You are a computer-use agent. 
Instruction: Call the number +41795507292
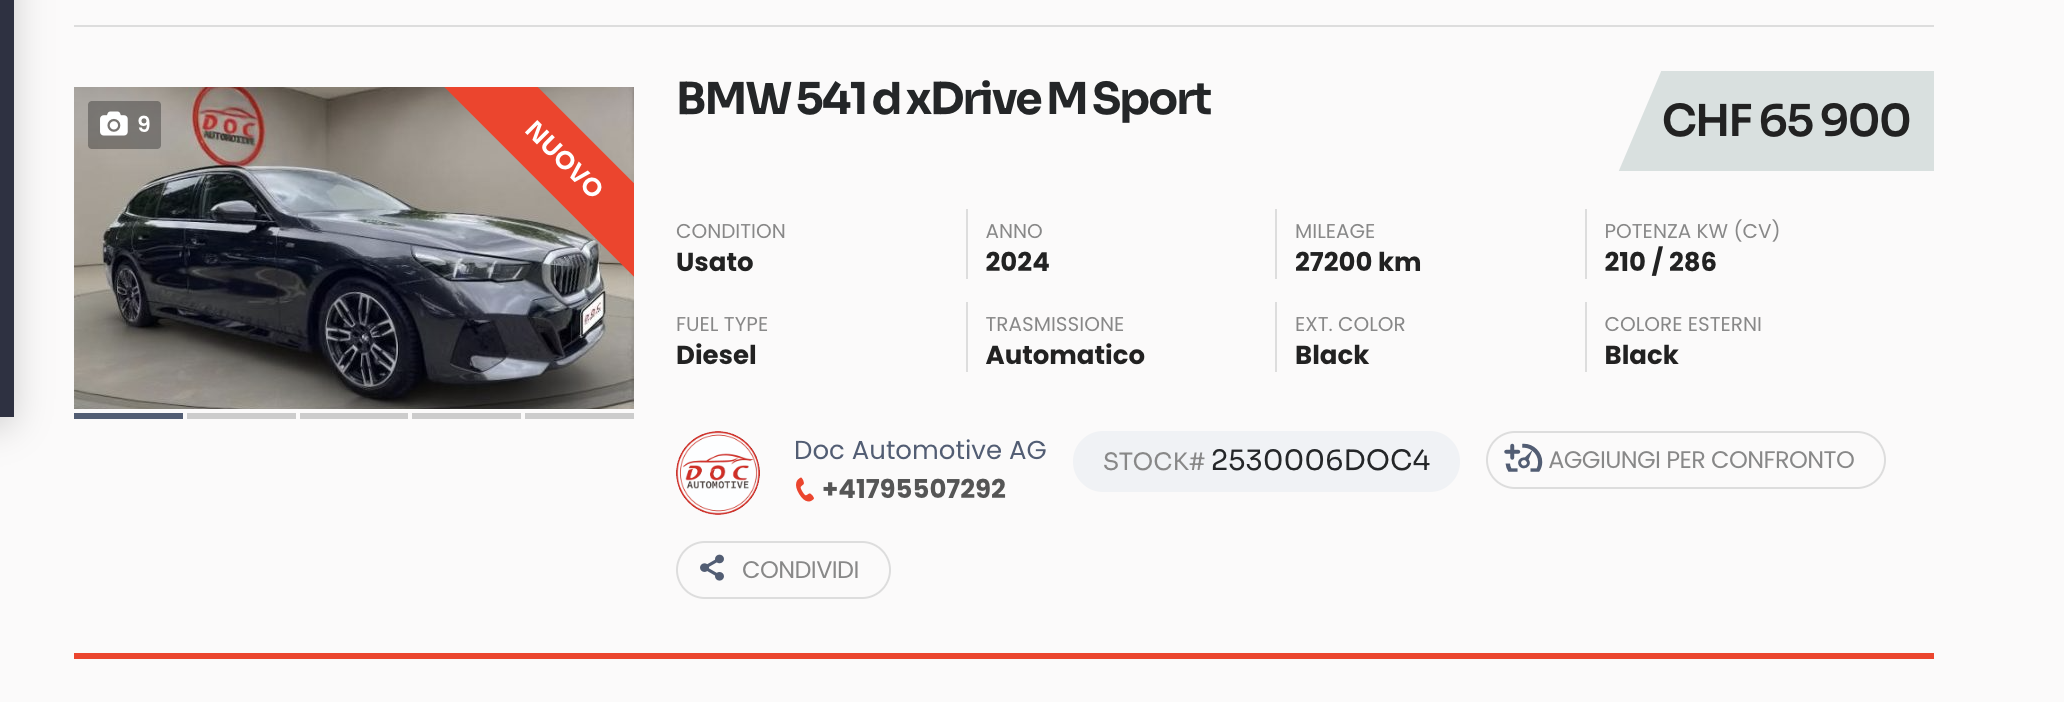point(914,489)
